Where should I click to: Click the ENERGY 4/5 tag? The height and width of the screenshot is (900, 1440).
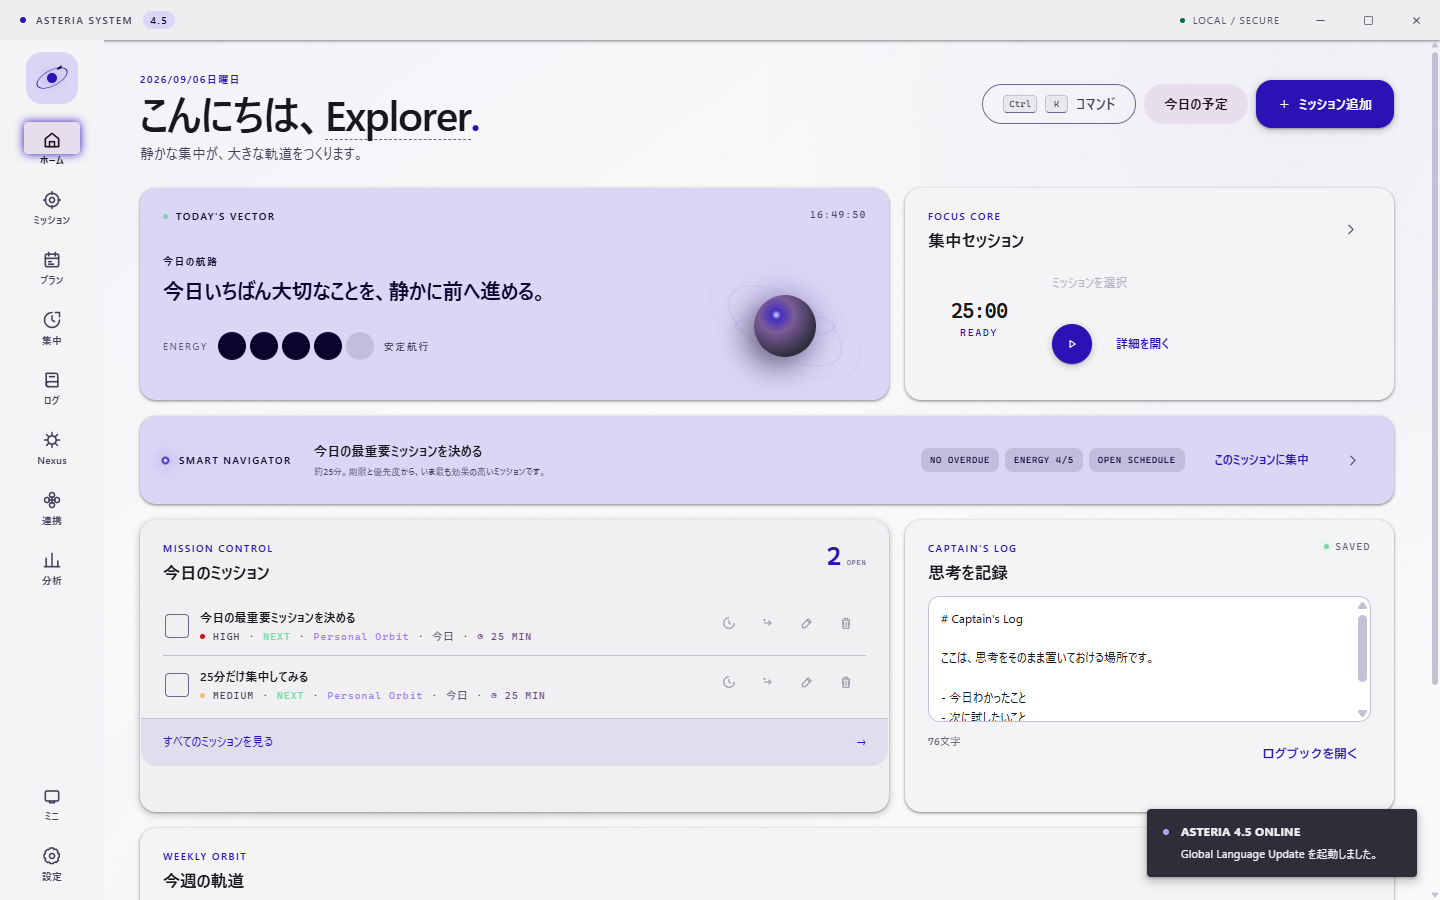point(1043,460)
